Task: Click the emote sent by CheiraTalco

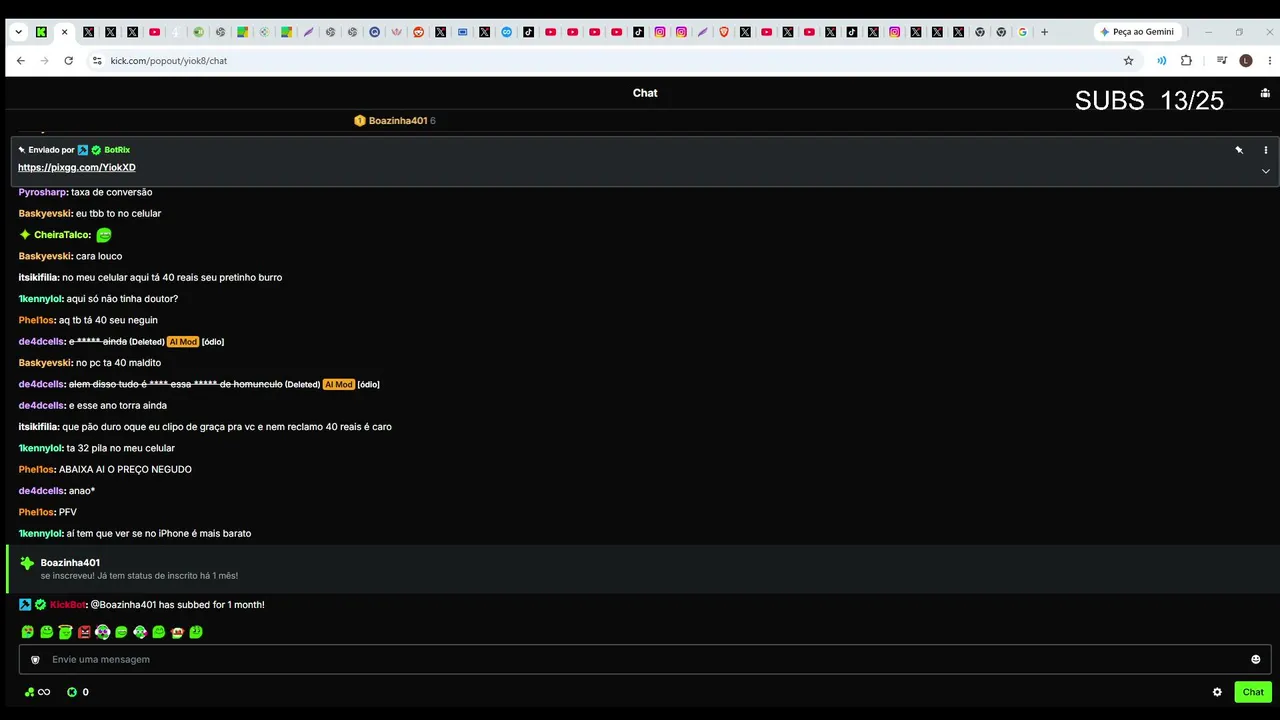Action: 103,235
